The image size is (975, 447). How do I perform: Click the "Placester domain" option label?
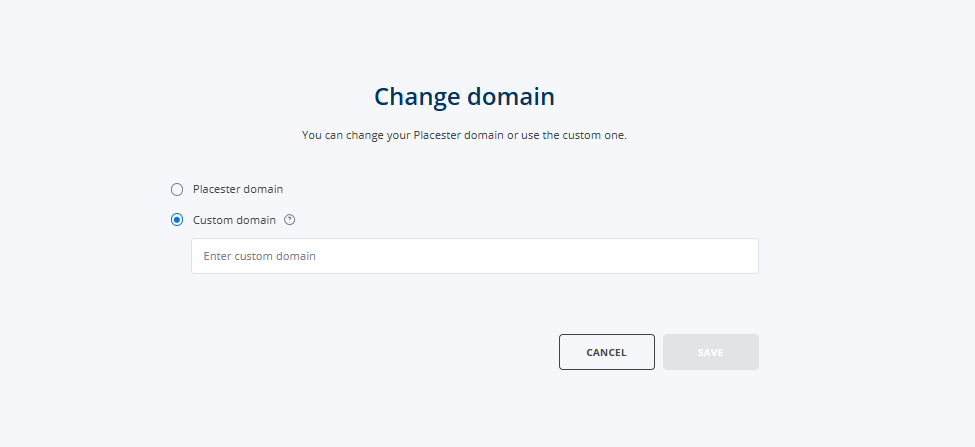(238, 189)
